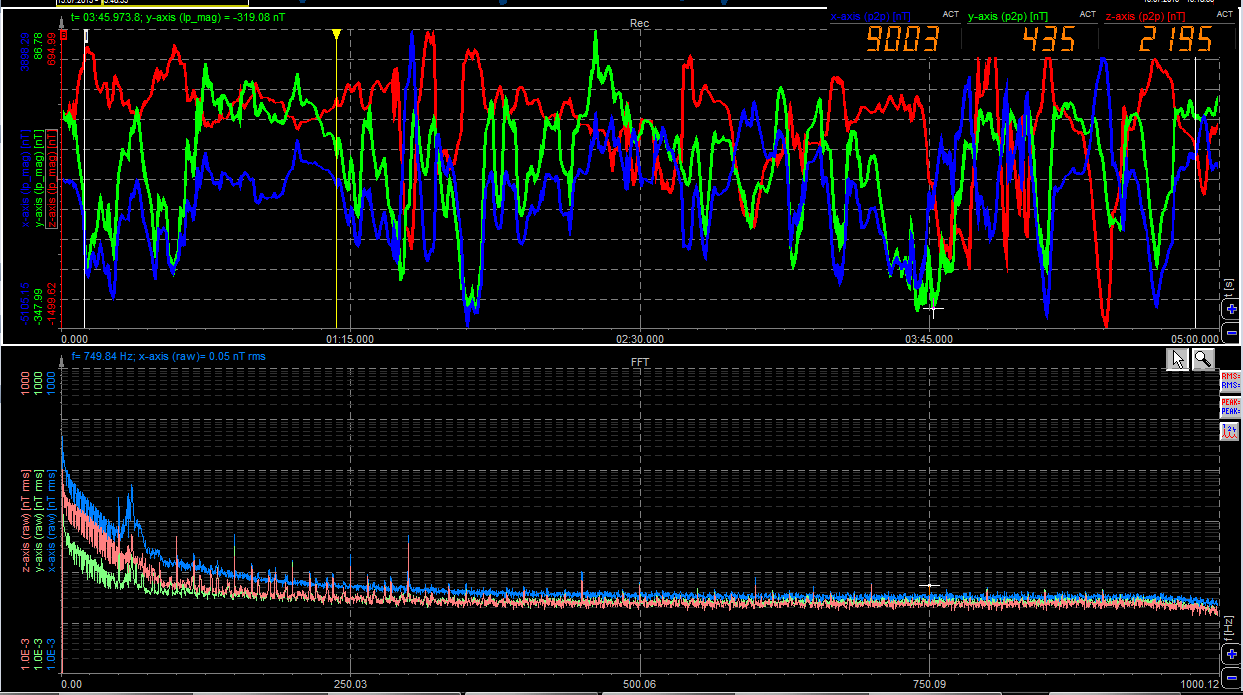Click recorder time label 01:15.000
The width and height of the screenshot is (1243, 695).
[x=350, y=339]
